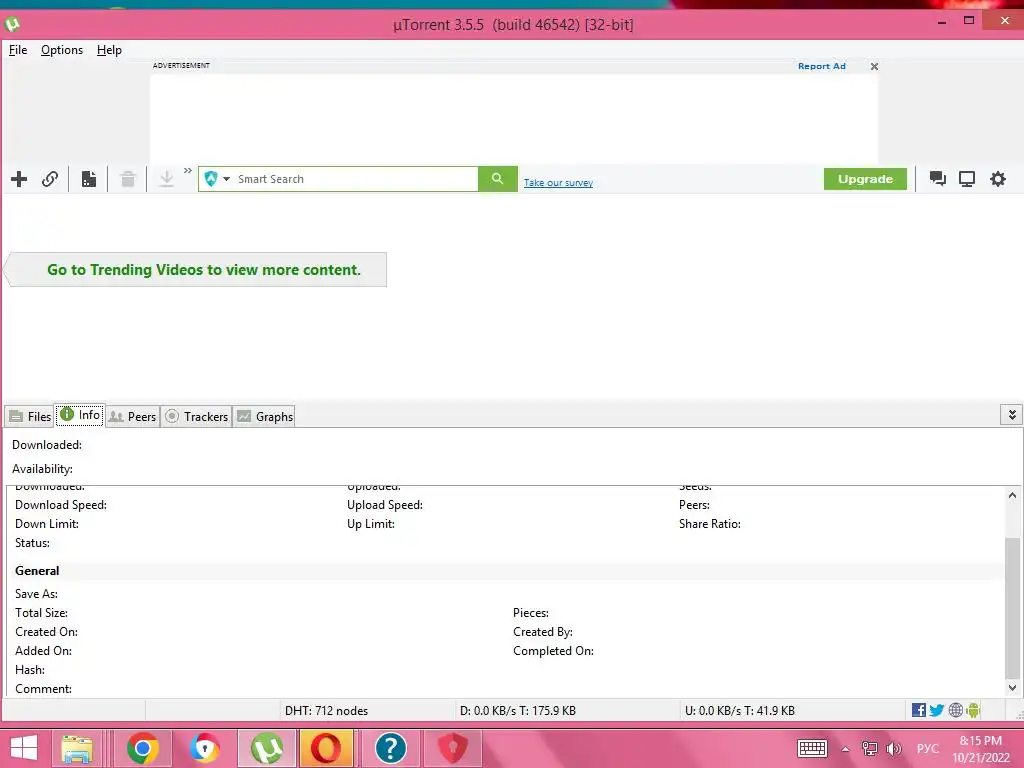Switch to the Files tab
This screenshot has width=1024, height=768.
coord(30,417)
